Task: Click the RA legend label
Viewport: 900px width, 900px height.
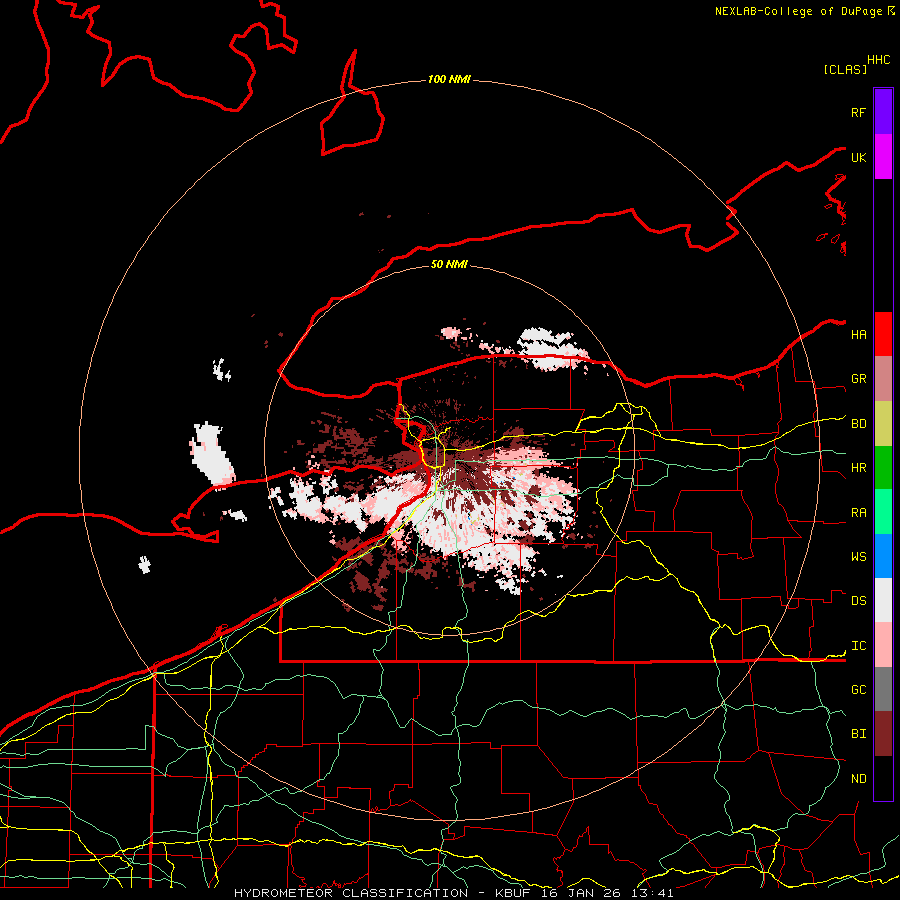Action: (858, 513)
